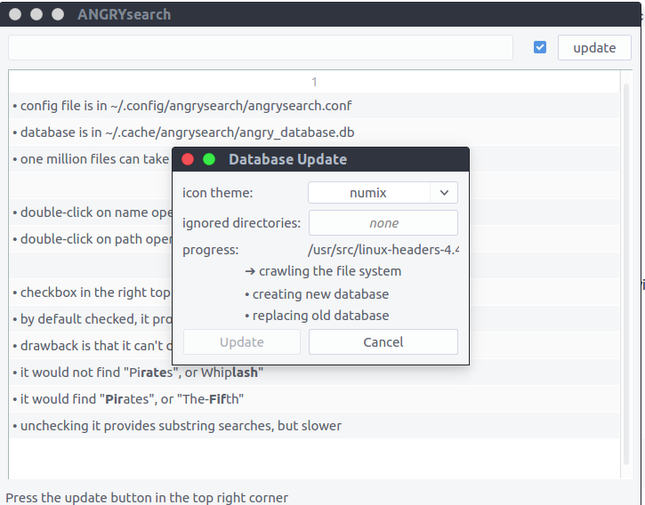Toggle the checkbox beside the update button

click(x=540, y=47)
